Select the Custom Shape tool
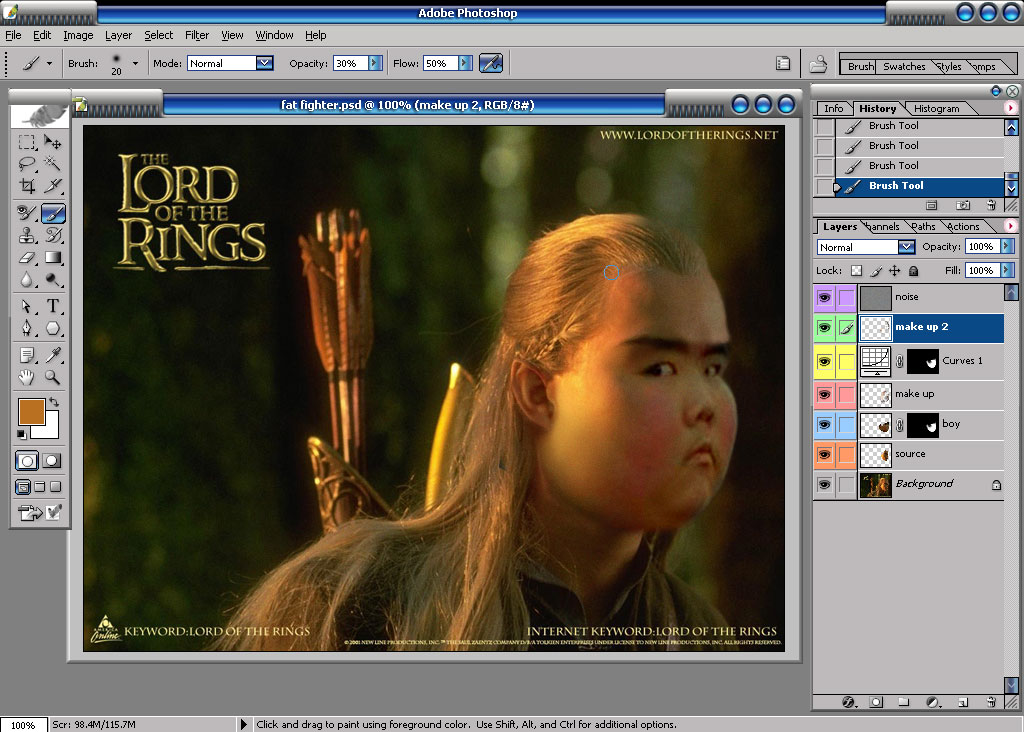The image size is (1024, 732). [53, 328]
